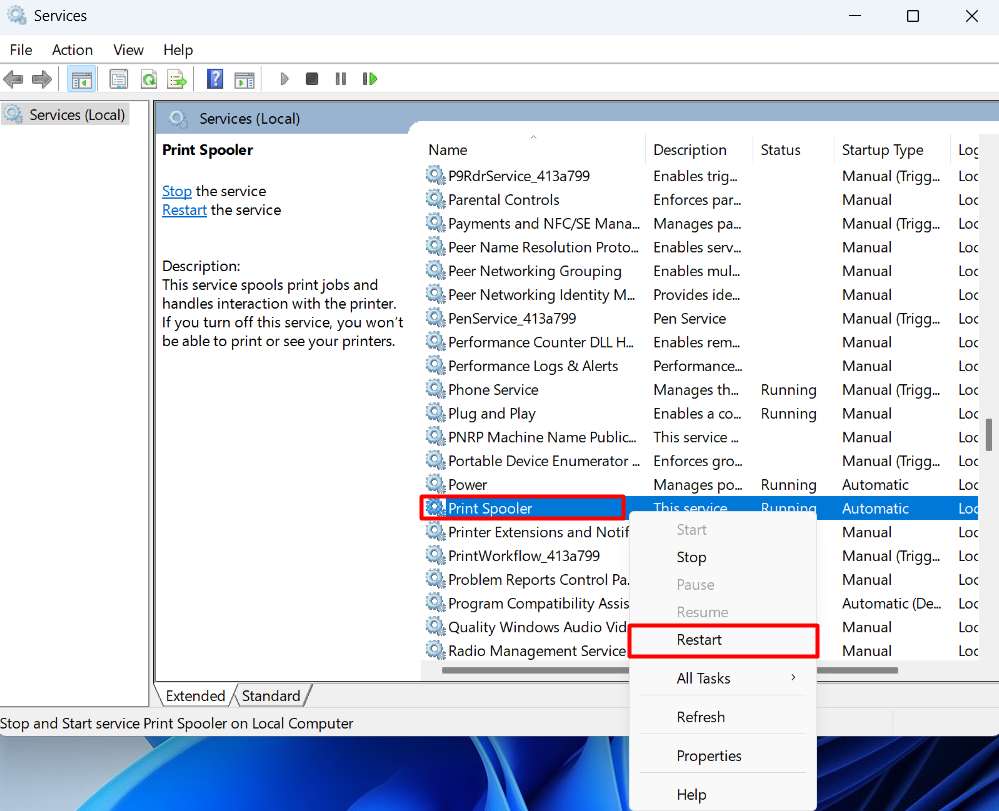The width and height of the screenshot is (999, 811).
Task: Click the Start Service play icon
Action: tap(284, 79)
